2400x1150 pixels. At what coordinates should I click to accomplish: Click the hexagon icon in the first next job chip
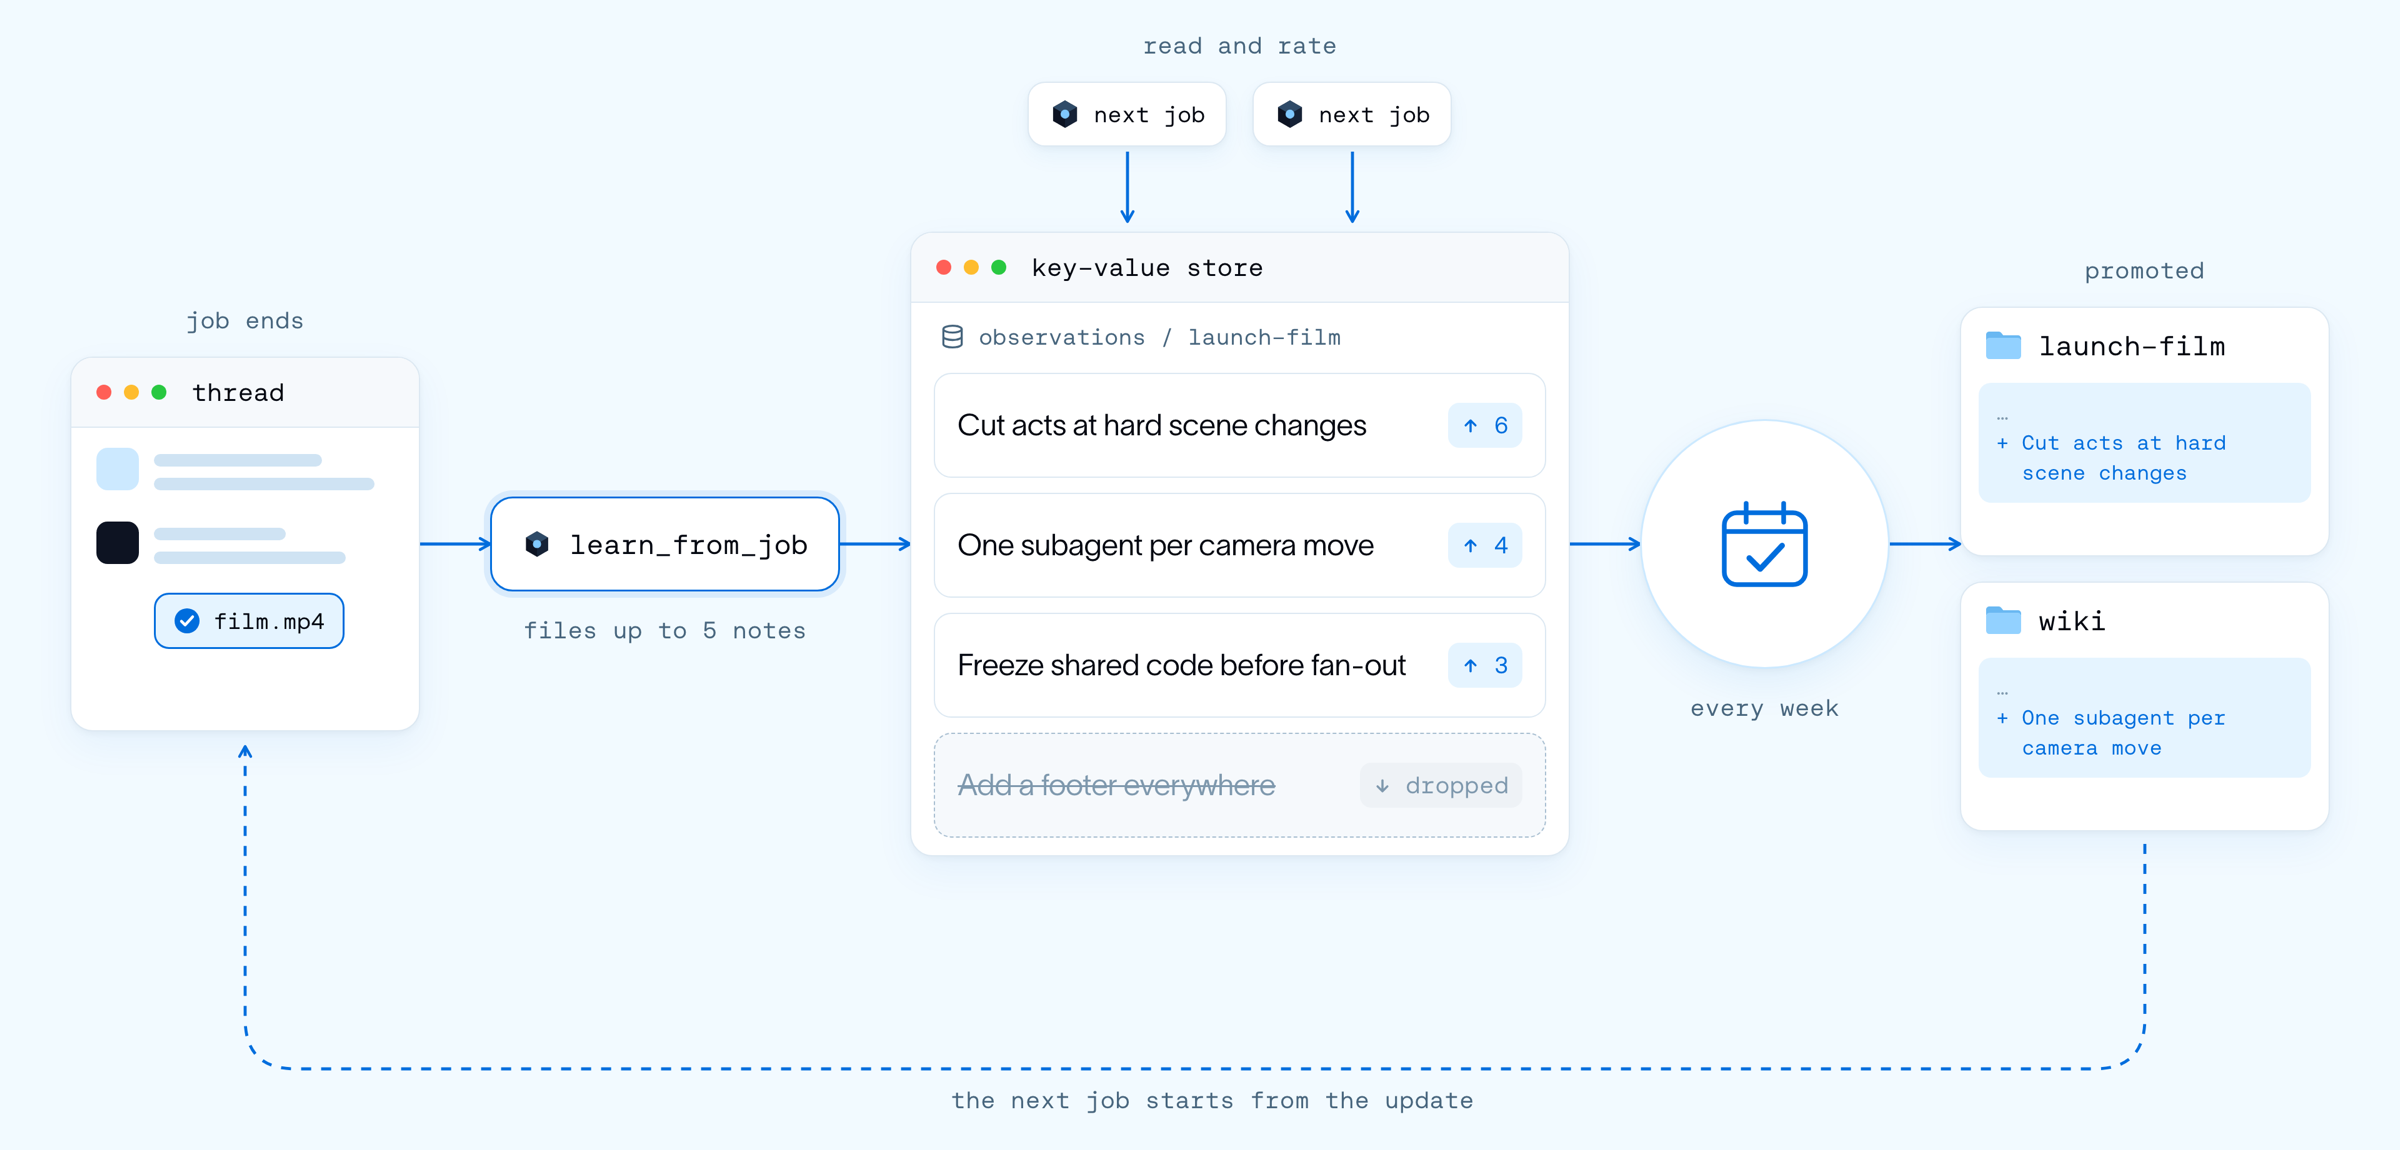(x=1065, y=114)
